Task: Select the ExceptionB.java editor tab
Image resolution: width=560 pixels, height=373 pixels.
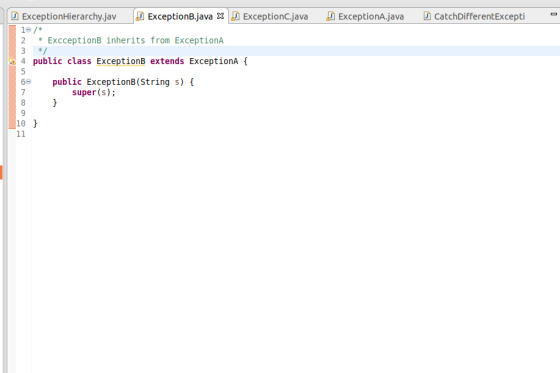Action: click(x=180, y=16)
